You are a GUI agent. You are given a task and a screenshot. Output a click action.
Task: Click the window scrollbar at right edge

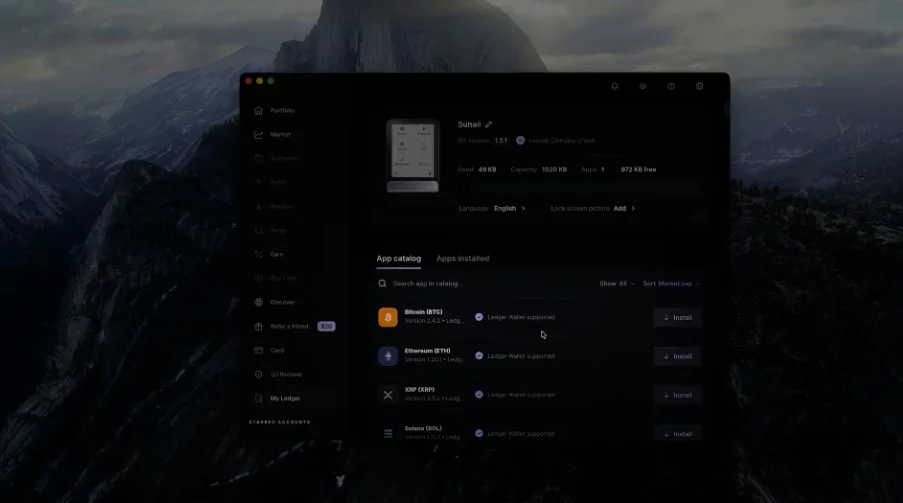tap(727, 107)
